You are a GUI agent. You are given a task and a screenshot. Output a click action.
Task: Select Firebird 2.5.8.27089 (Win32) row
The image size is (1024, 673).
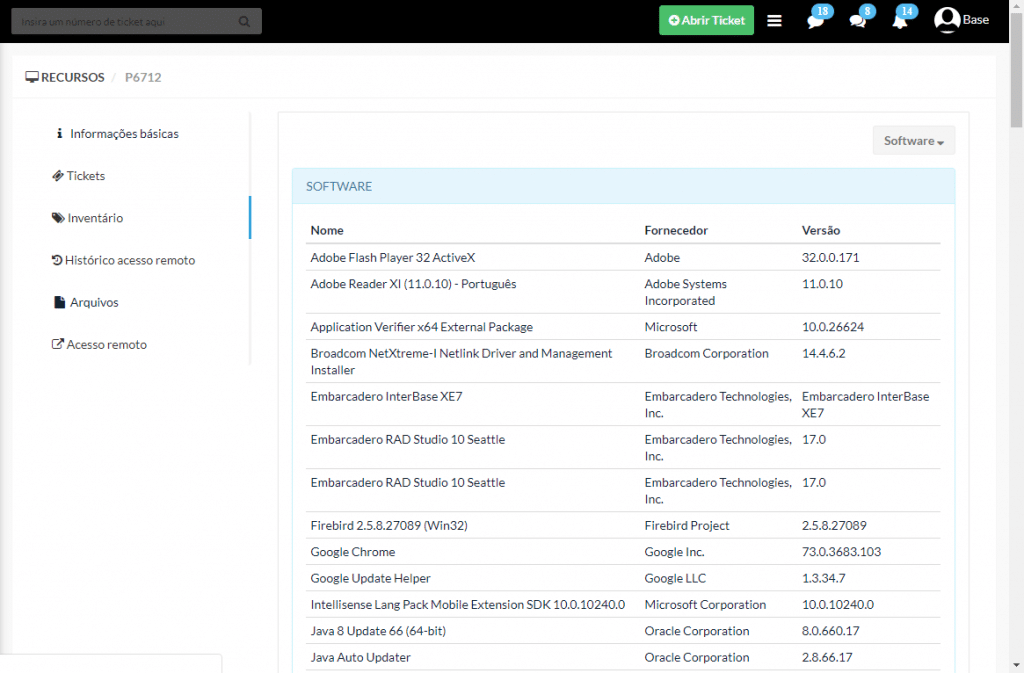coord(623,525)
